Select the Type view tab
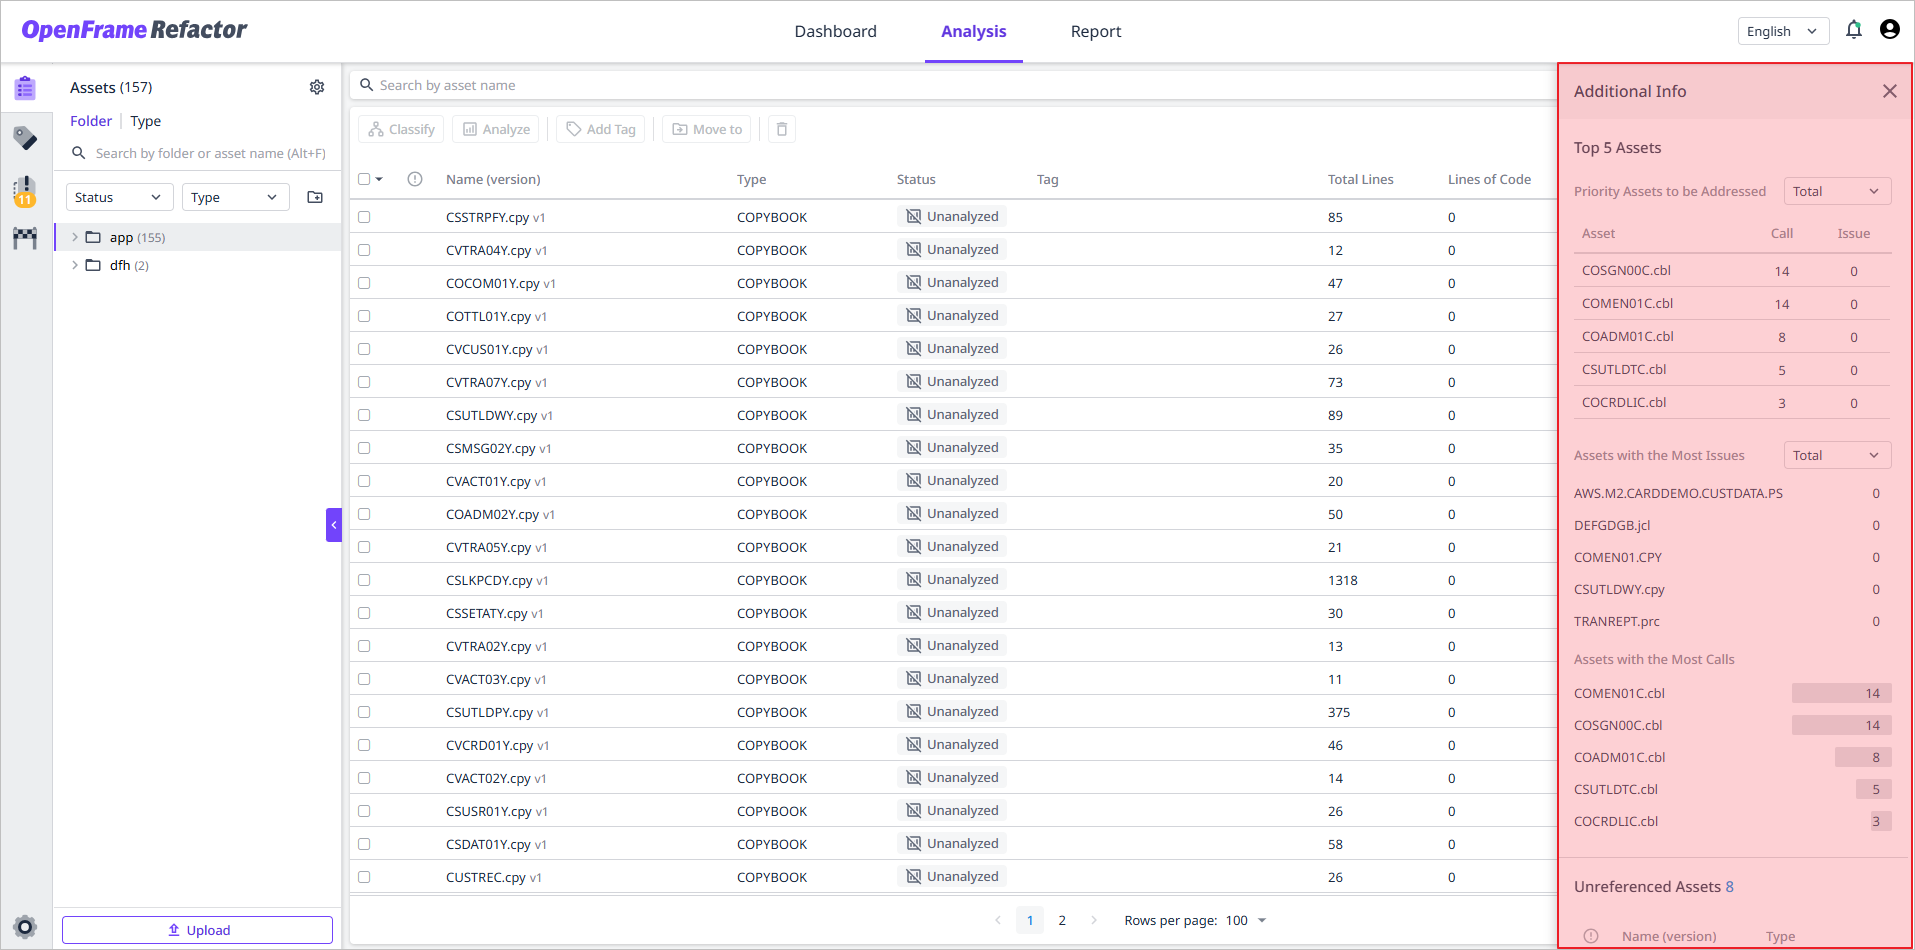 click(x=146, y=121)
